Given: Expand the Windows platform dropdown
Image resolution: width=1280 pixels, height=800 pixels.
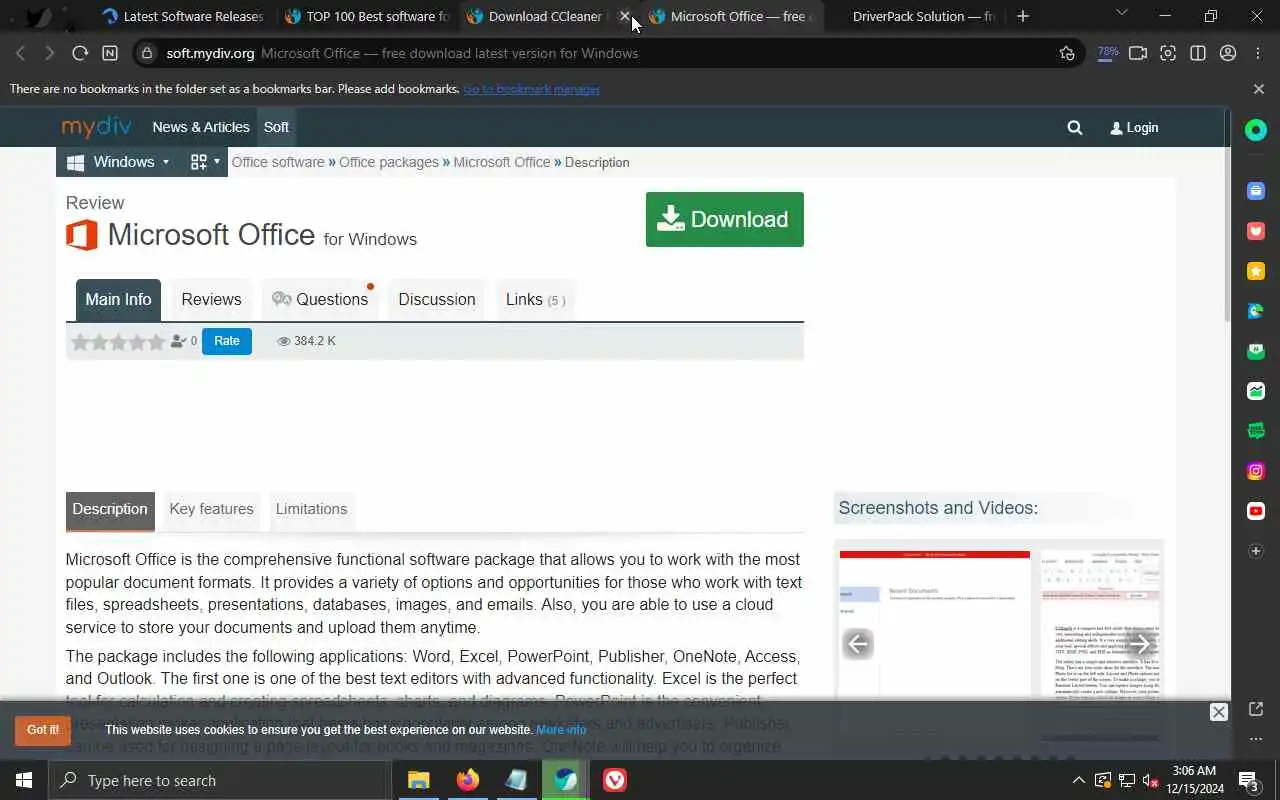Looking at the screenshot, I should pyautogui.click(x=118, y=162).
